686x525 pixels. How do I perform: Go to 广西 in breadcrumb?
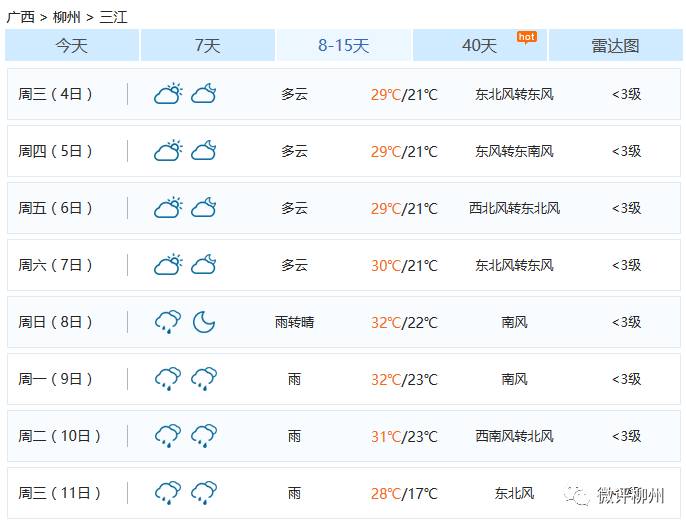pyautogui.click(x=21, y=17)
